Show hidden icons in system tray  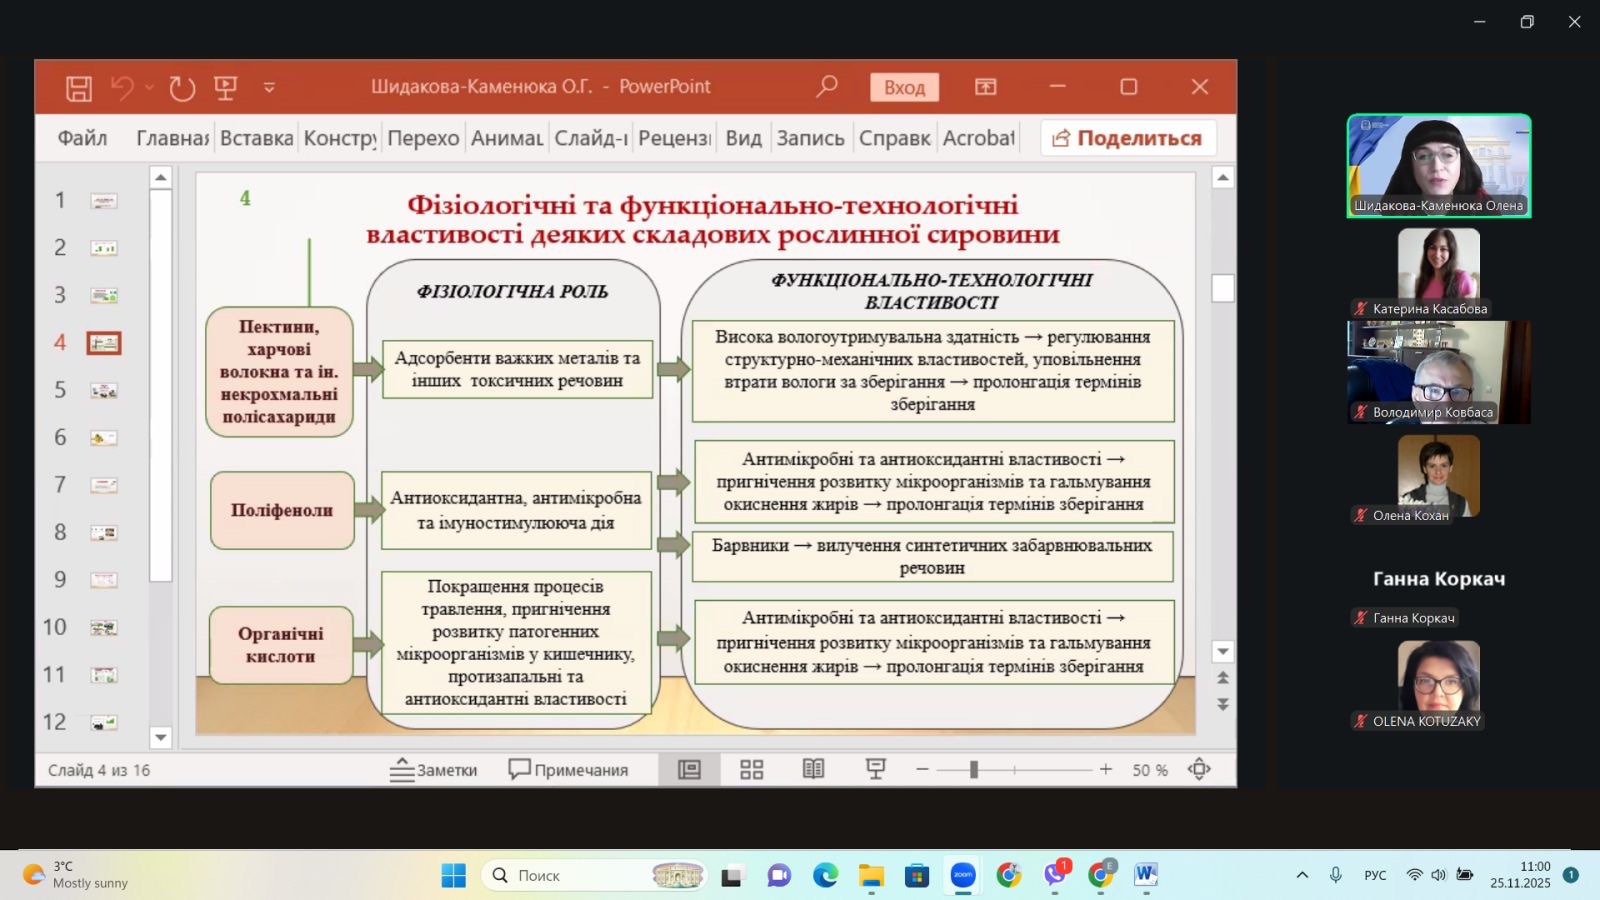click(1302, 875)
